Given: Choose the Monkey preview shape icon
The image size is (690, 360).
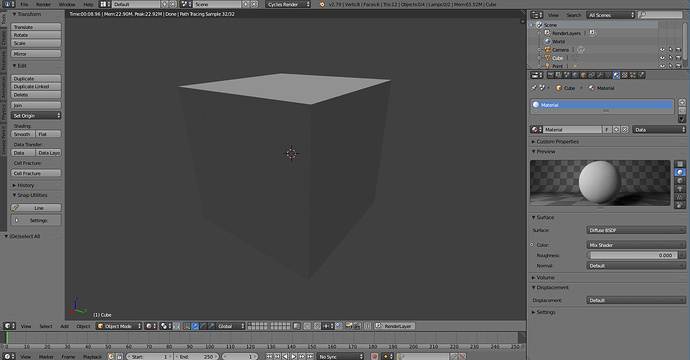Looking at the screenshot, I should tap(680, 189).
